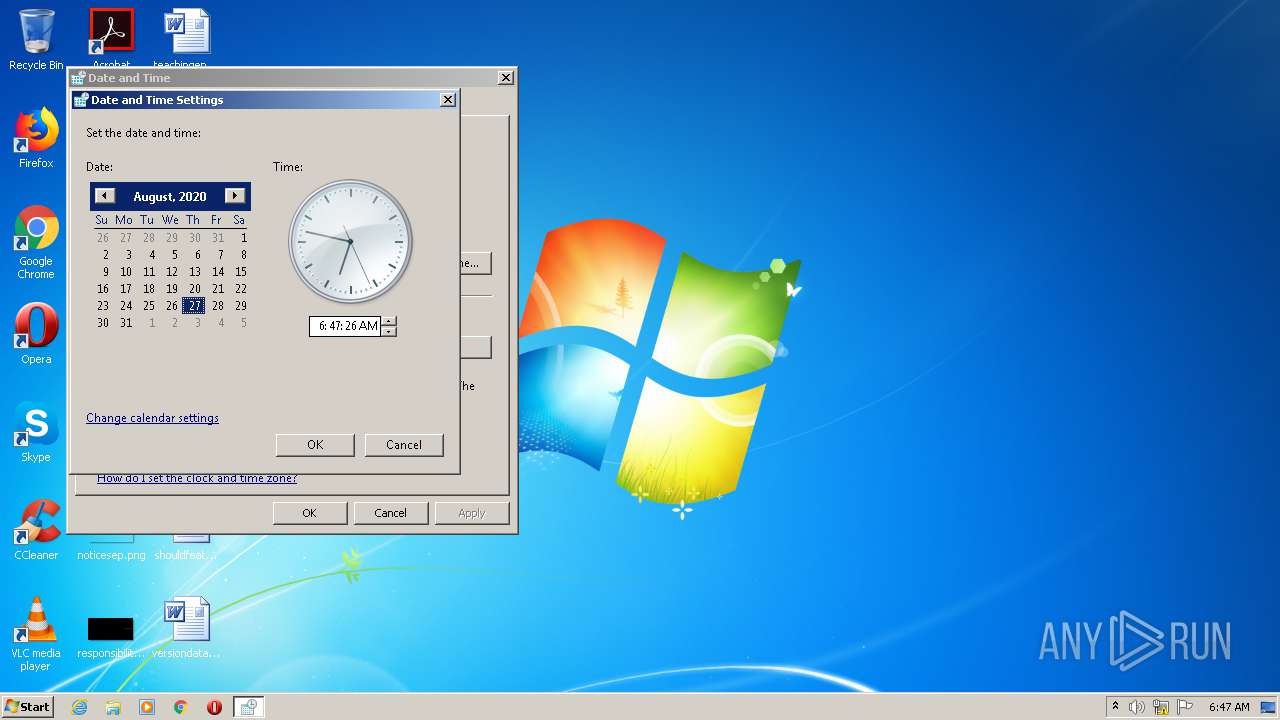Close the background Date and Time window

tap(506, 77)
